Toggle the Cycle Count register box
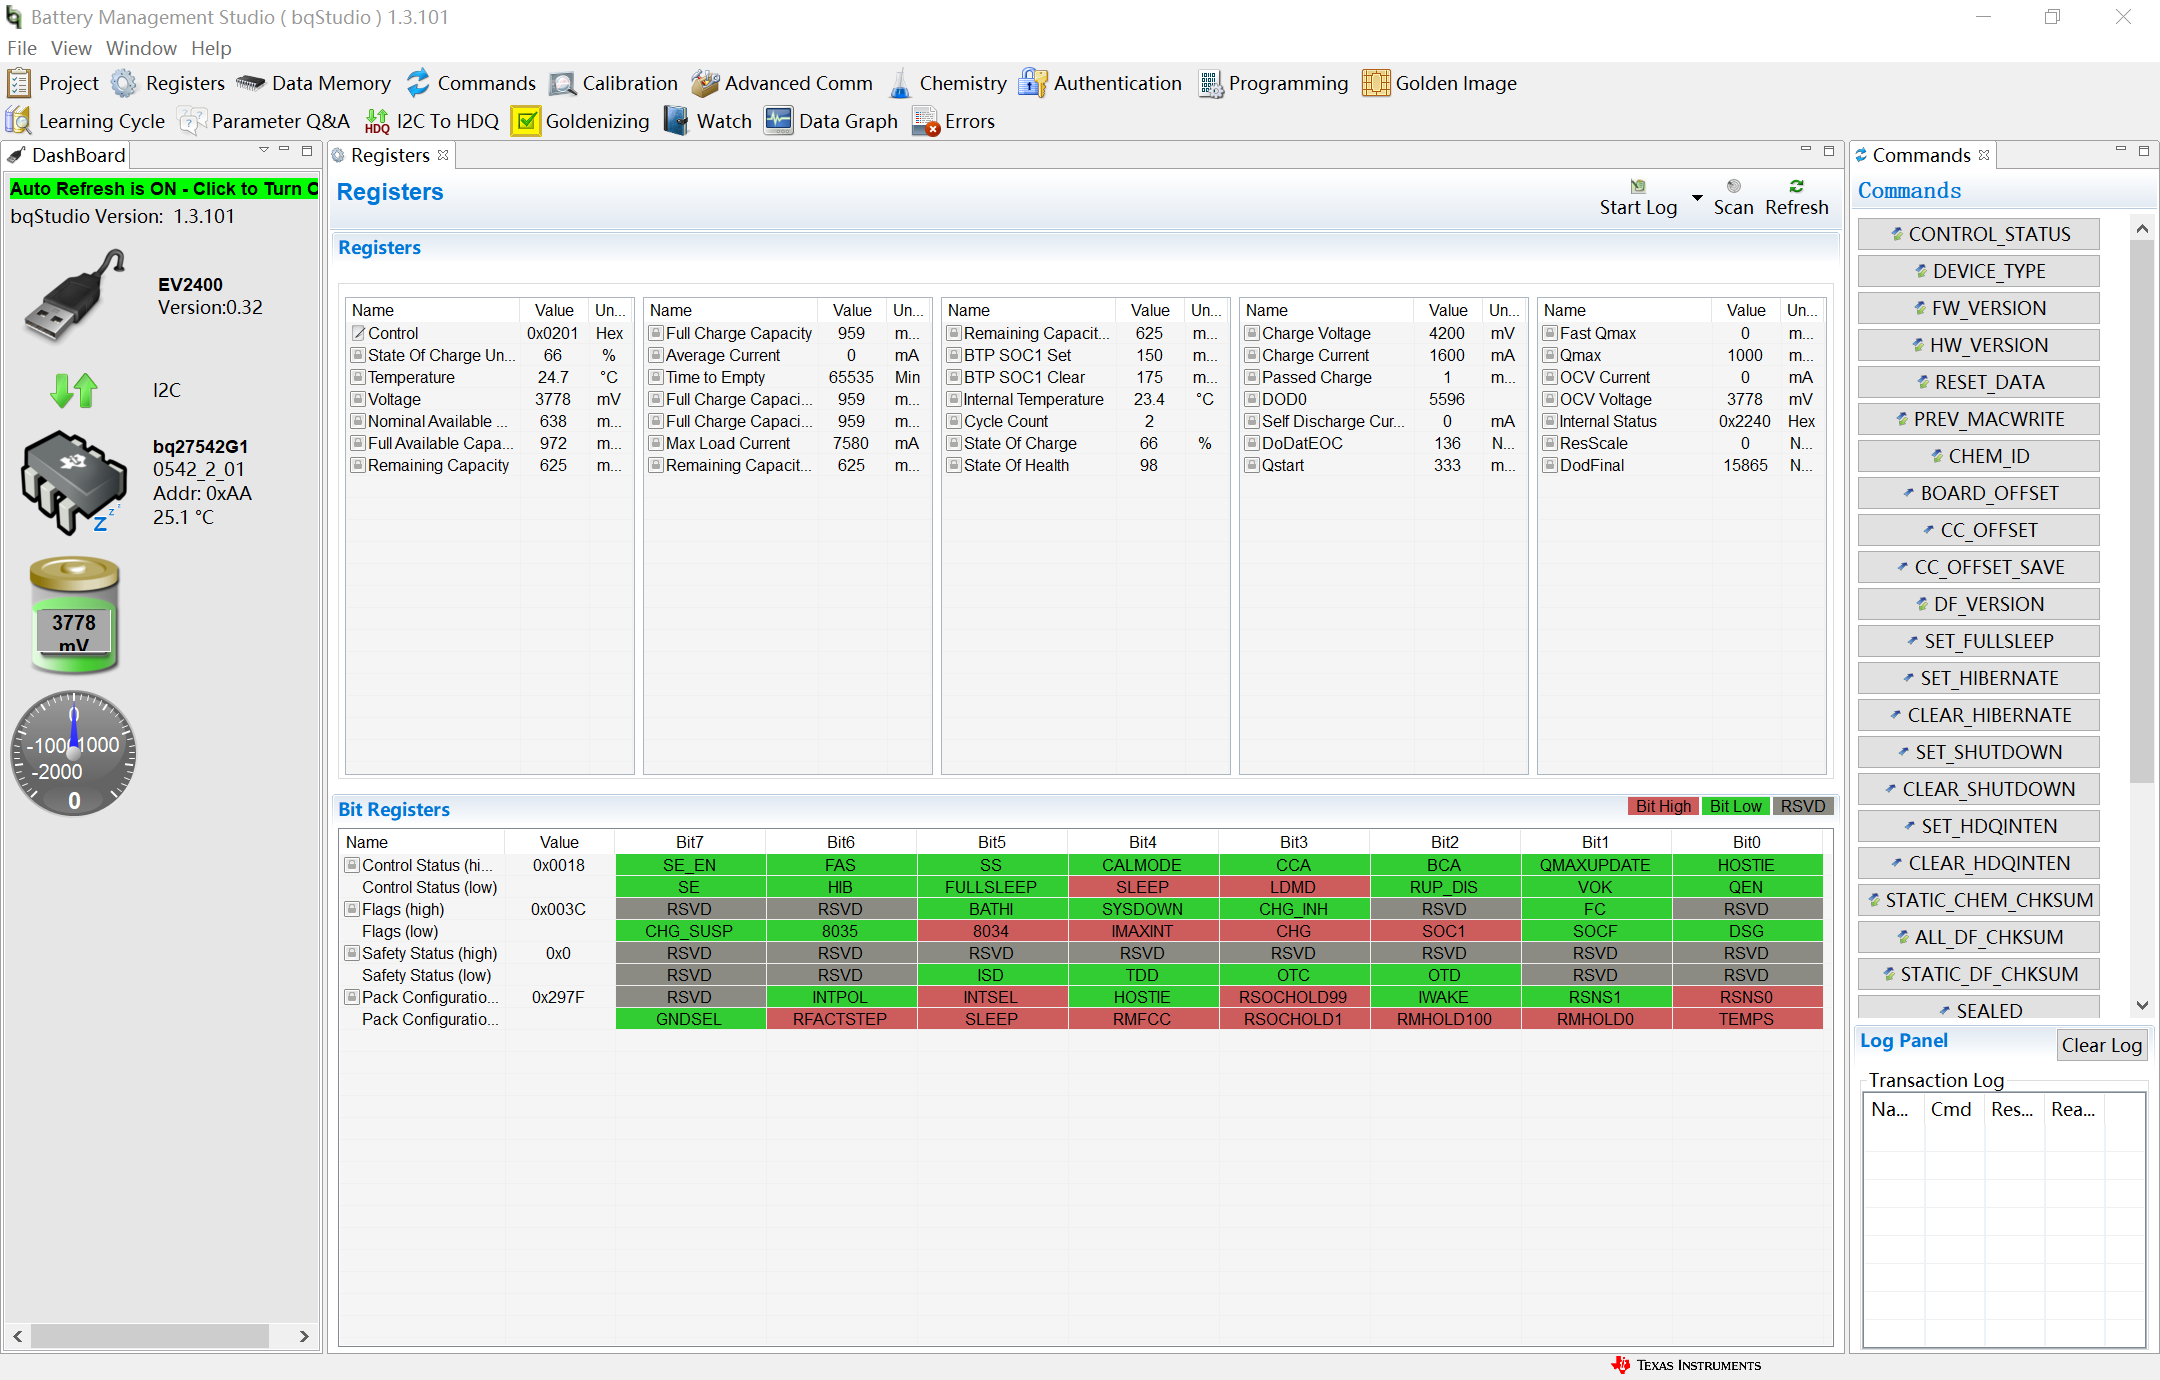This screenshot has height=1380, width=2160. coord(954,421)
